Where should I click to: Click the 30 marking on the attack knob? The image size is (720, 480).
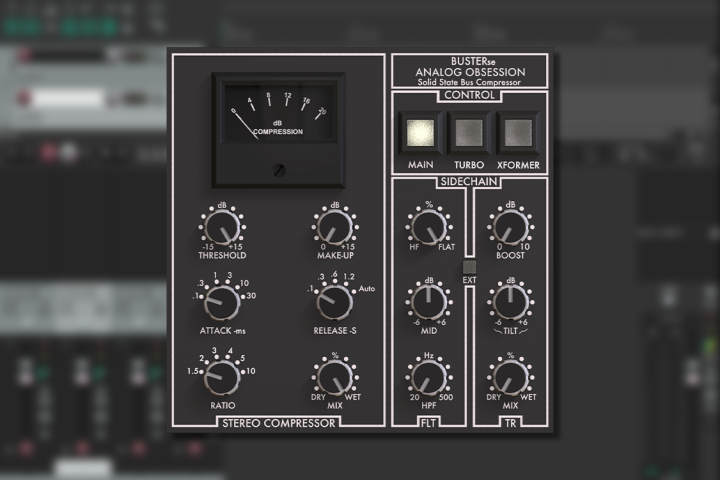251,296
